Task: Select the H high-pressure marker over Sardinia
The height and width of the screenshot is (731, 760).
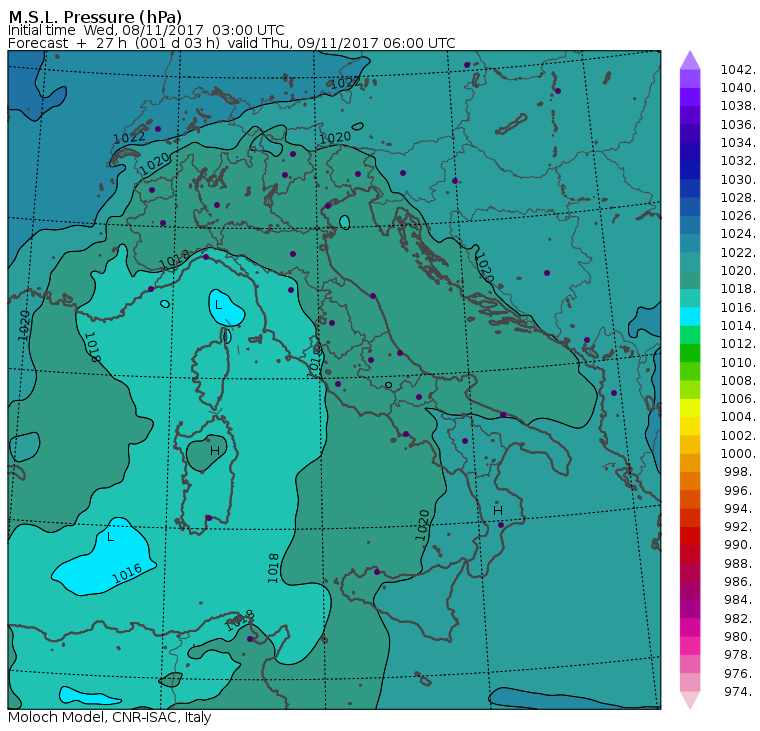Action: pyautogui.click(x=215, y=451)
